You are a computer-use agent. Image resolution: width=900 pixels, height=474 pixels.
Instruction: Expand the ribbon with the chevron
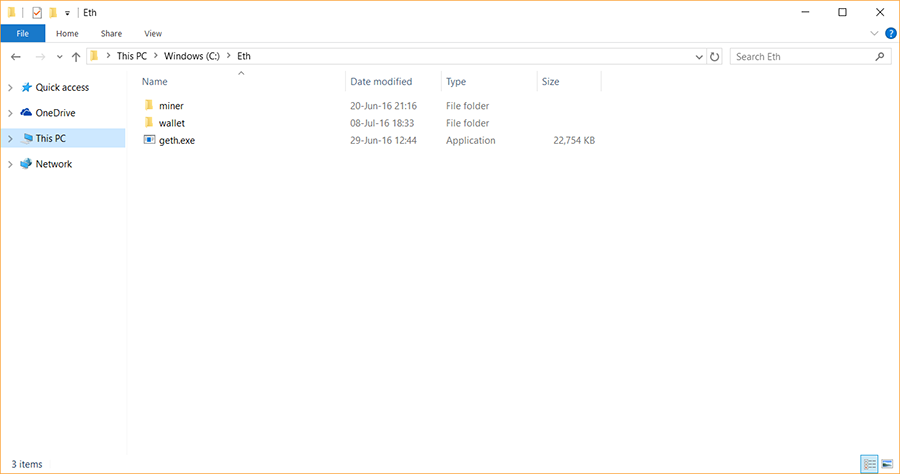tap(874, 33)
